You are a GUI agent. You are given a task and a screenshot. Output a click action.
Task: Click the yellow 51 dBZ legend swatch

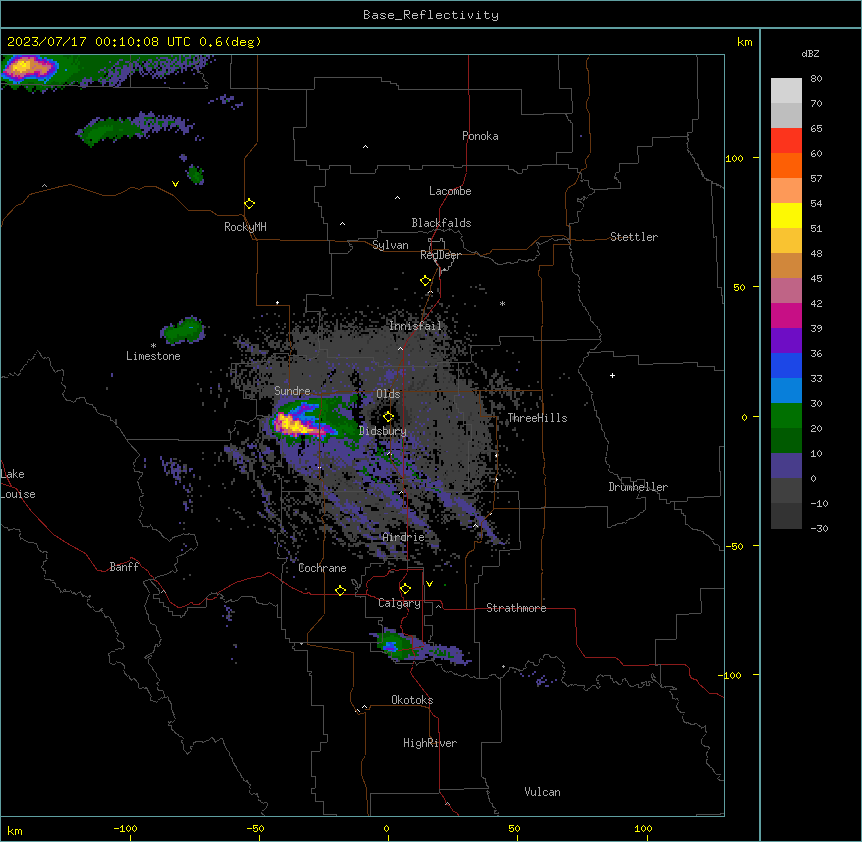point(786,215)
